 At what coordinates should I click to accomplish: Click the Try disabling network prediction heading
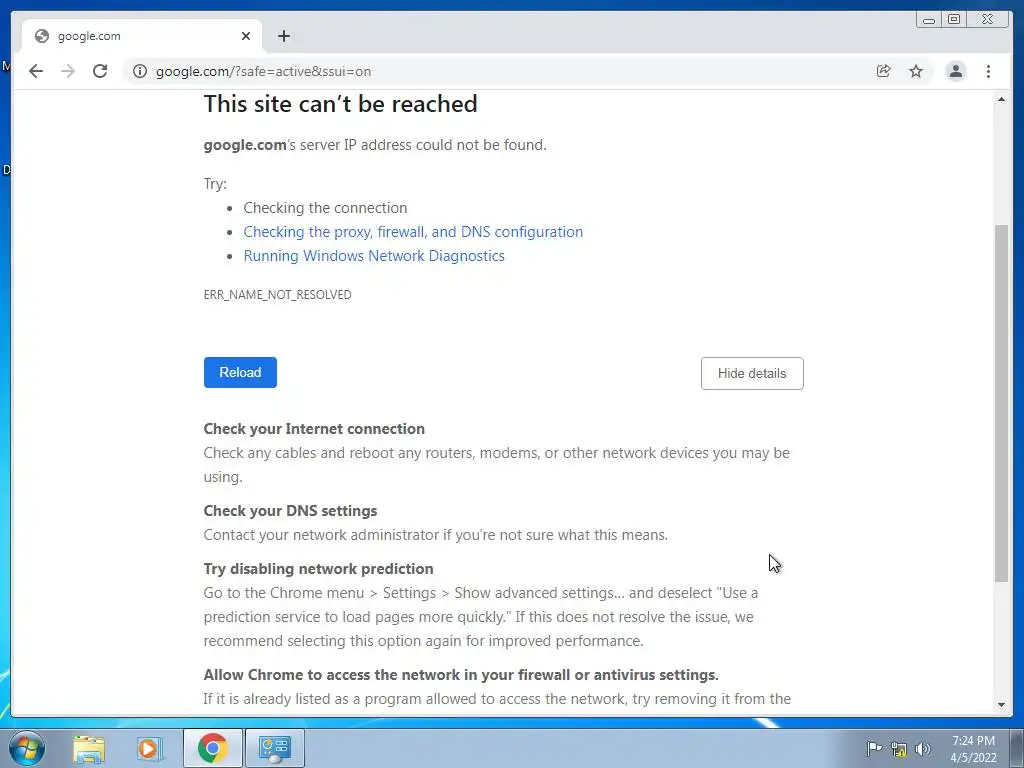[318, 569]
